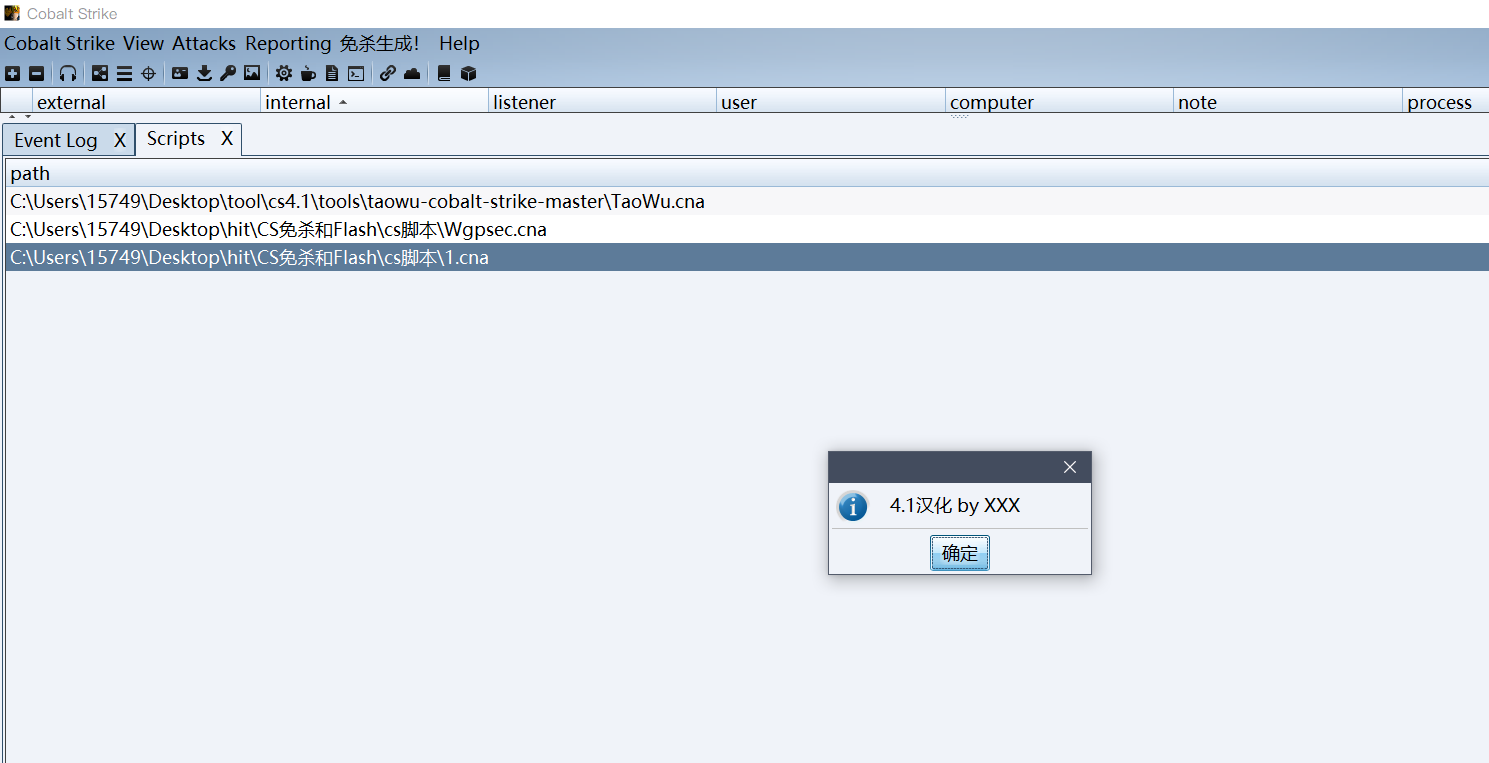Open the Attacks menu

coord(204,43)
